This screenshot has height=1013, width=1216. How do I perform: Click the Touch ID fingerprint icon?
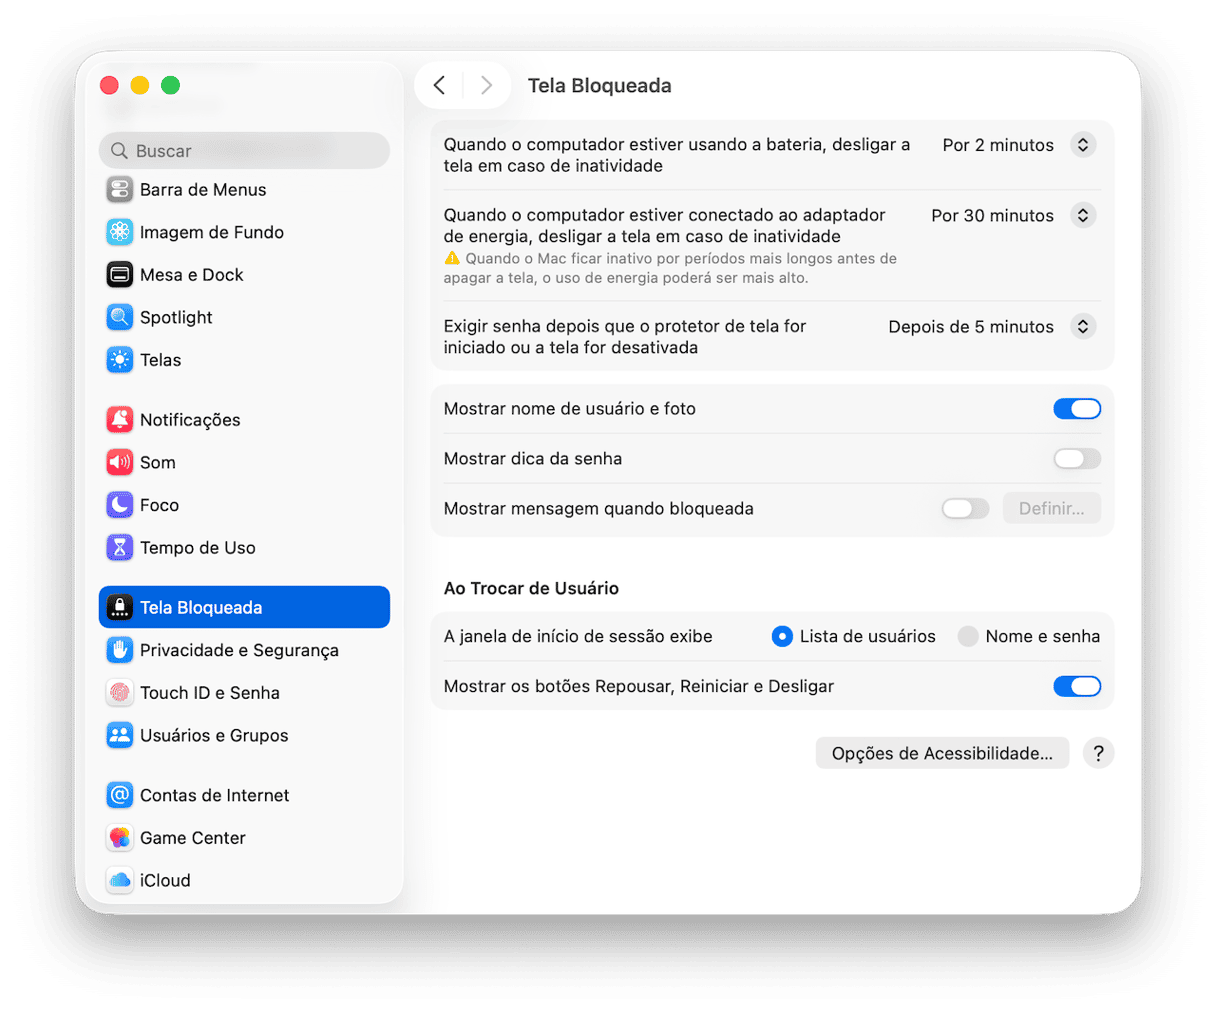tap(120, 692)
